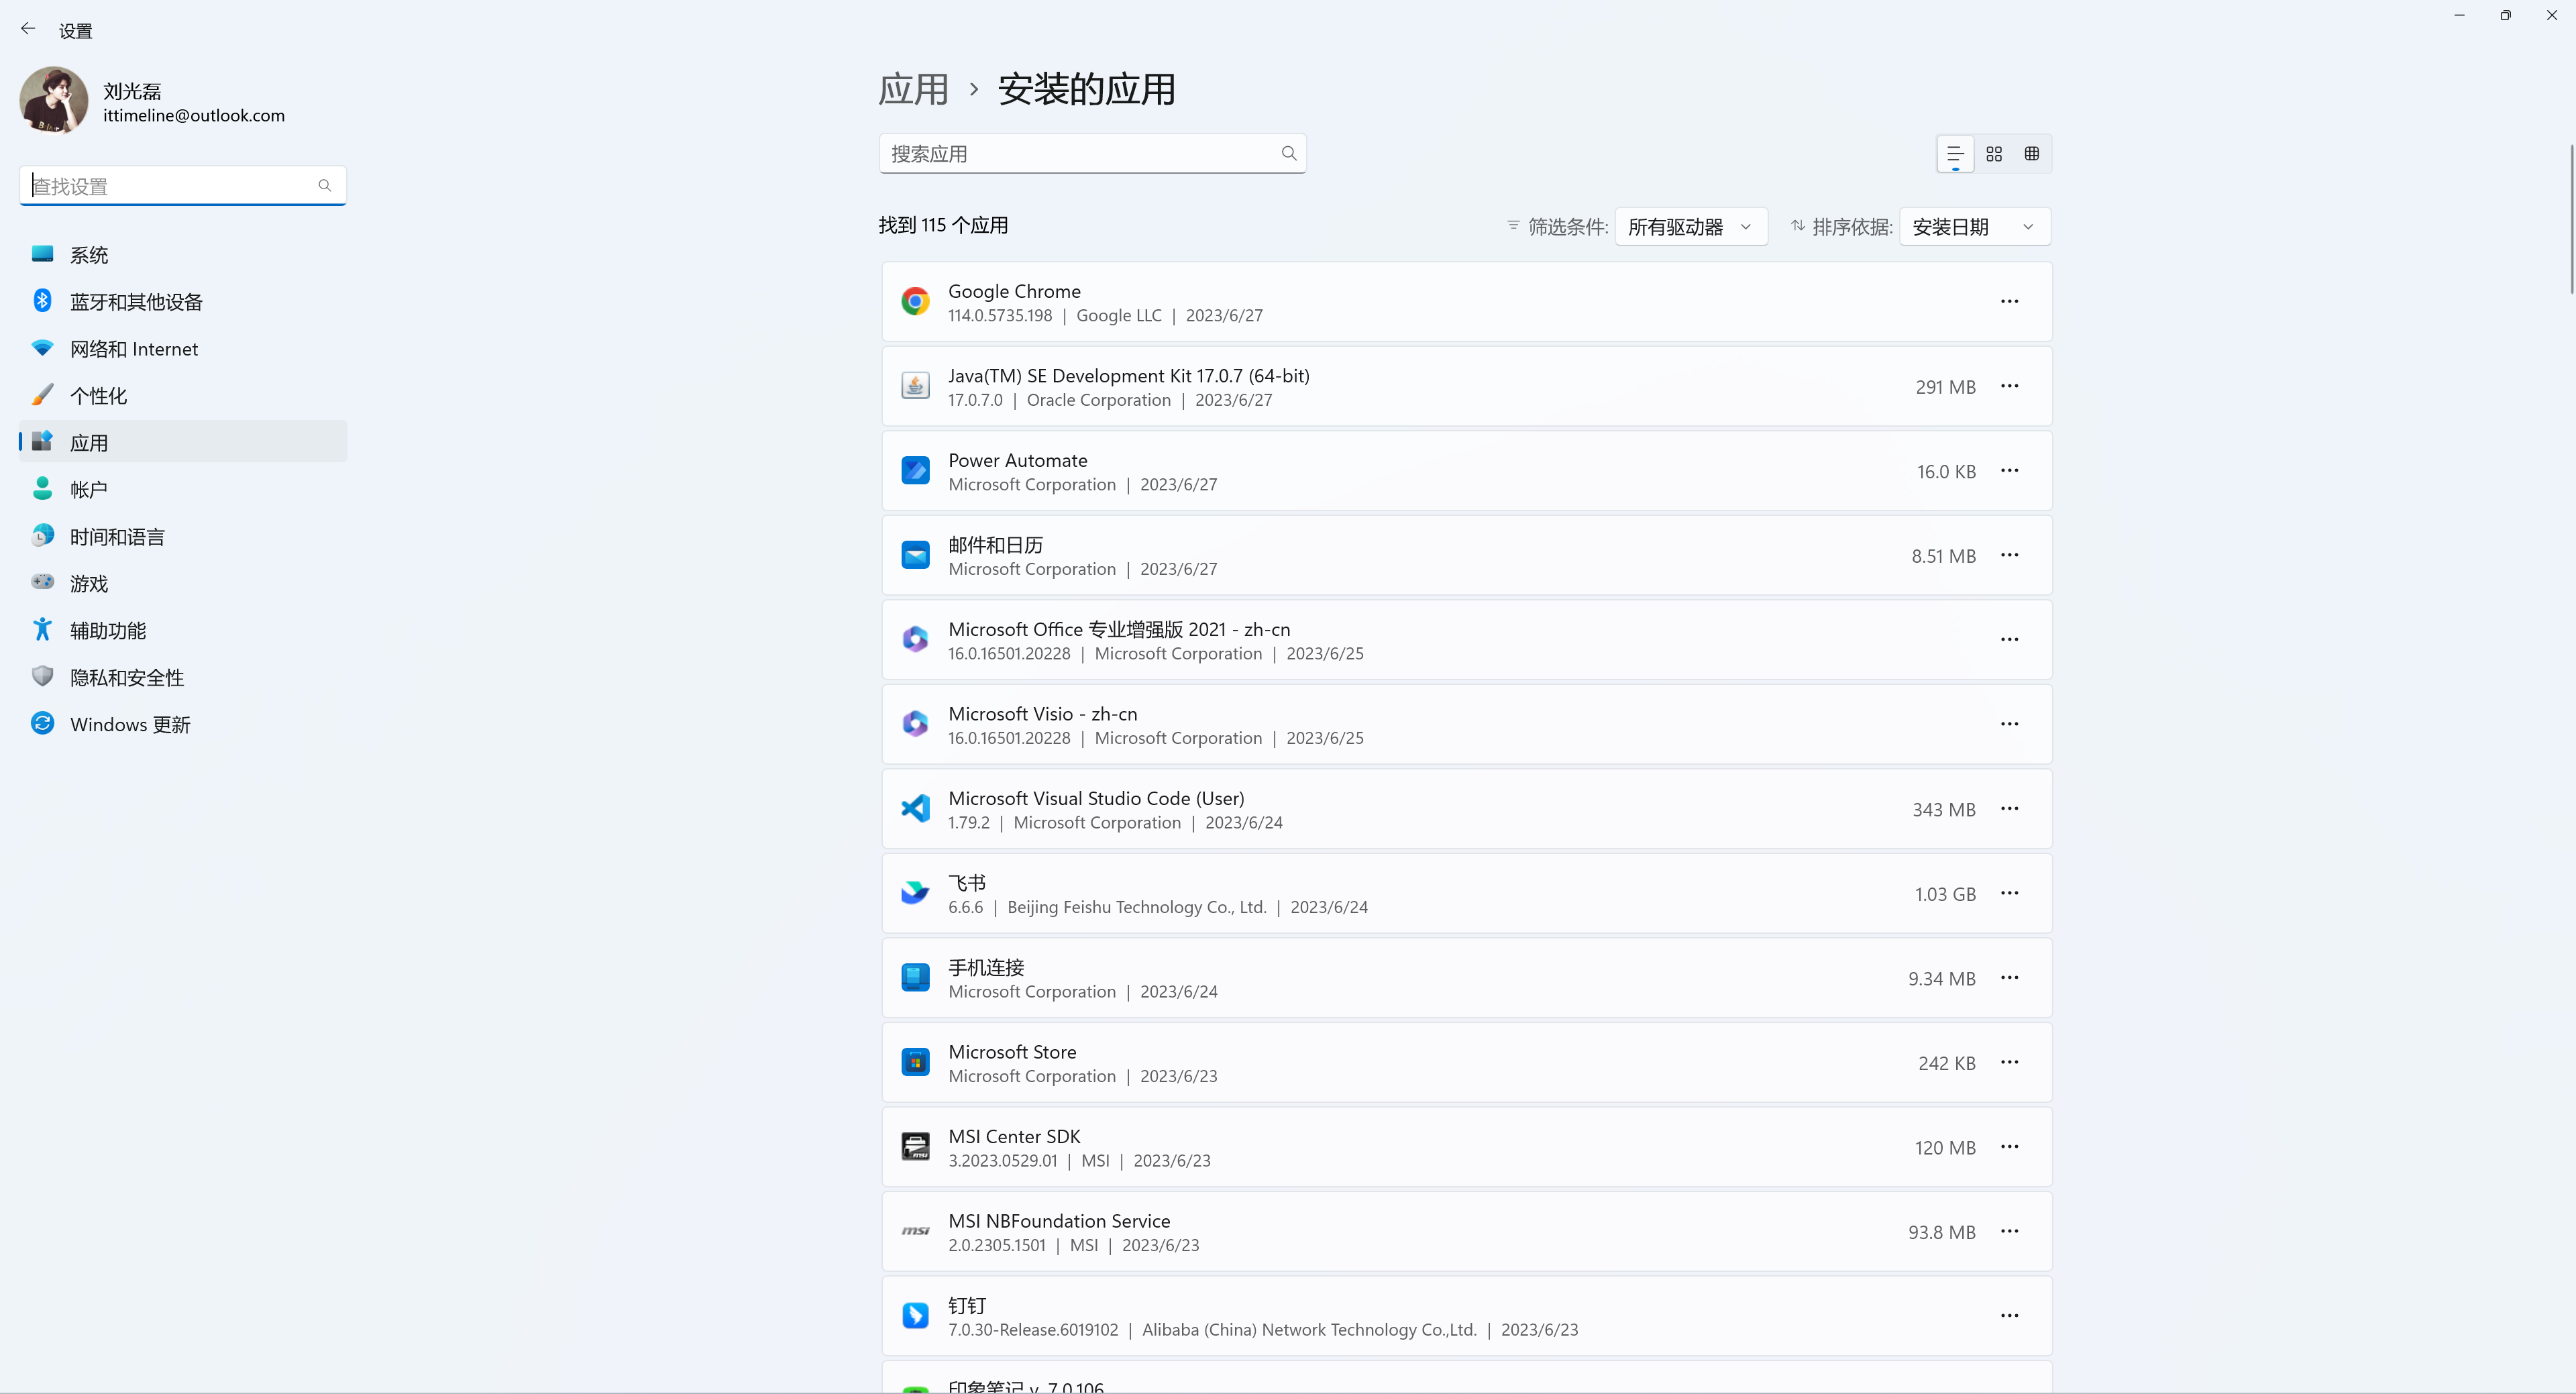Click the Microsoft Store app icon
2576x1394 pixels.
click(x=915, y=1062)
